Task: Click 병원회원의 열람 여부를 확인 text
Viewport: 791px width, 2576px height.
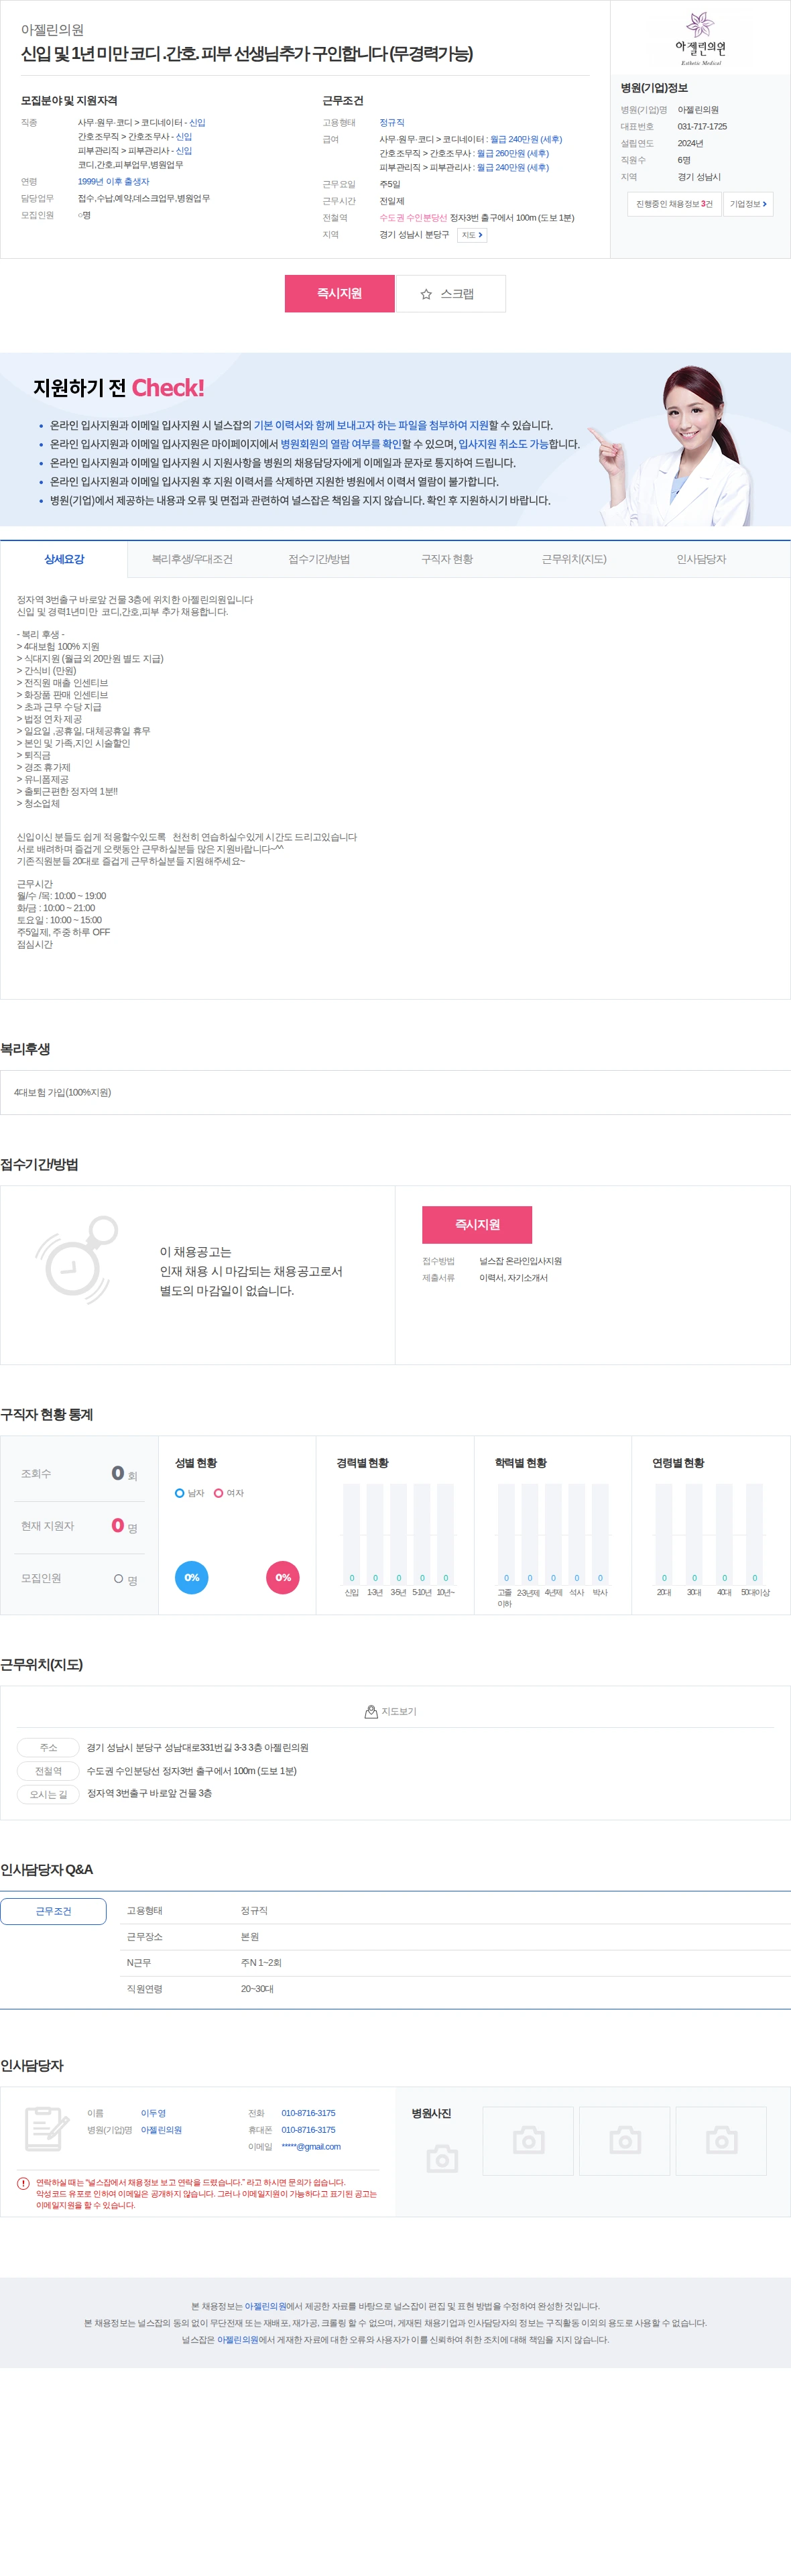Action: (x=341, y=444)
